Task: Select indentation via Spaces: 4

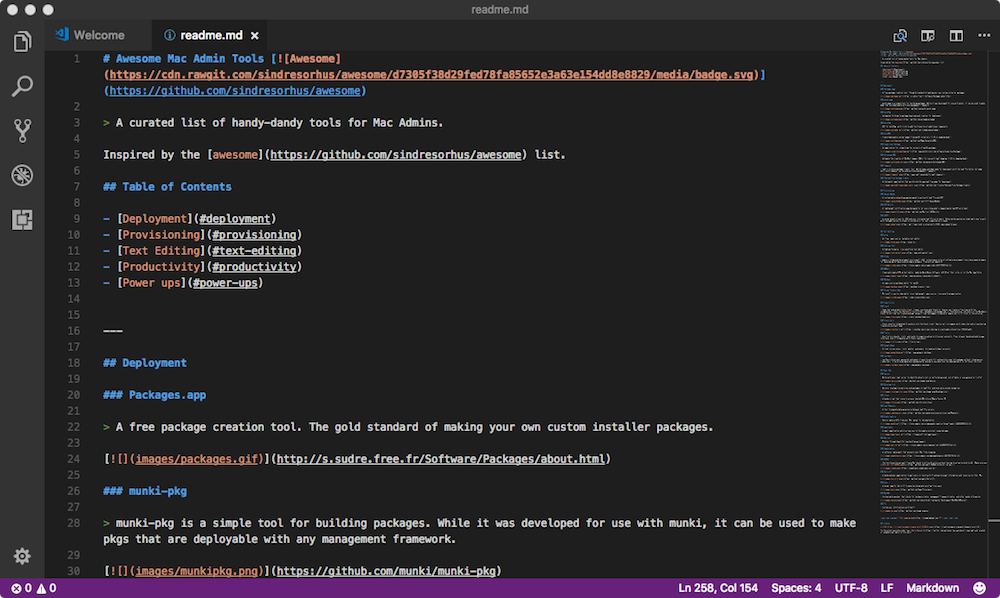Action: pyautogui.click(x=797, y=588)
